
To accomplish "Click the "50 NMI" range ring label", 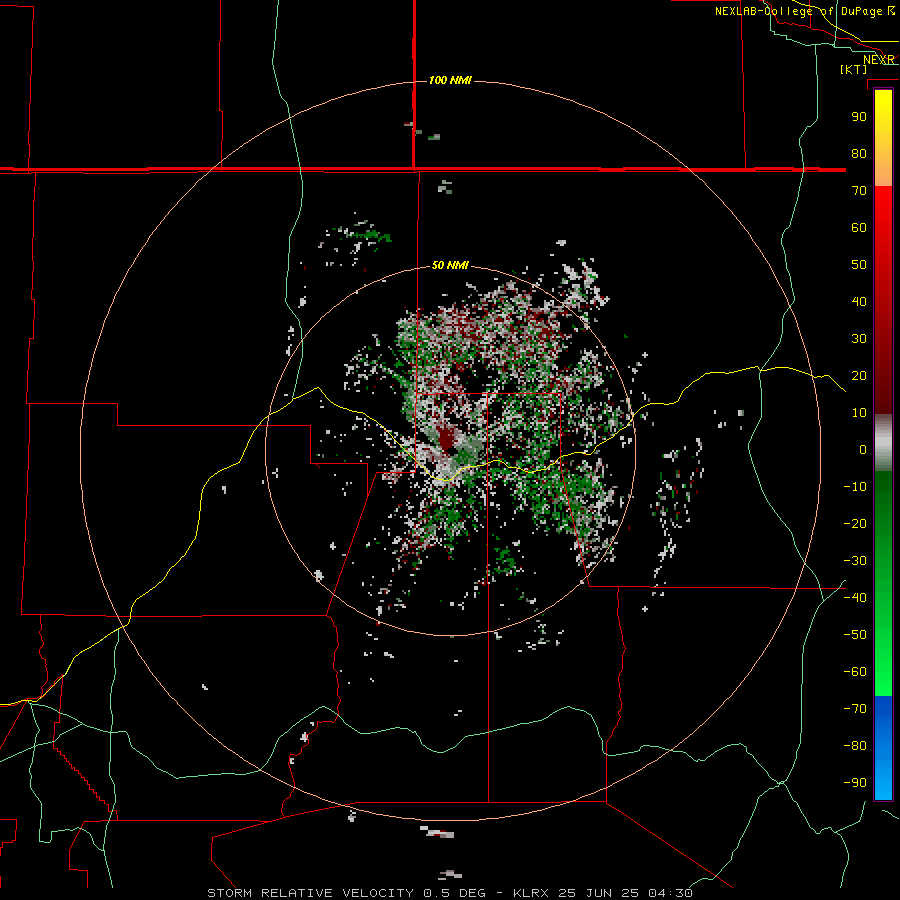I will click(x=450, y=265).
